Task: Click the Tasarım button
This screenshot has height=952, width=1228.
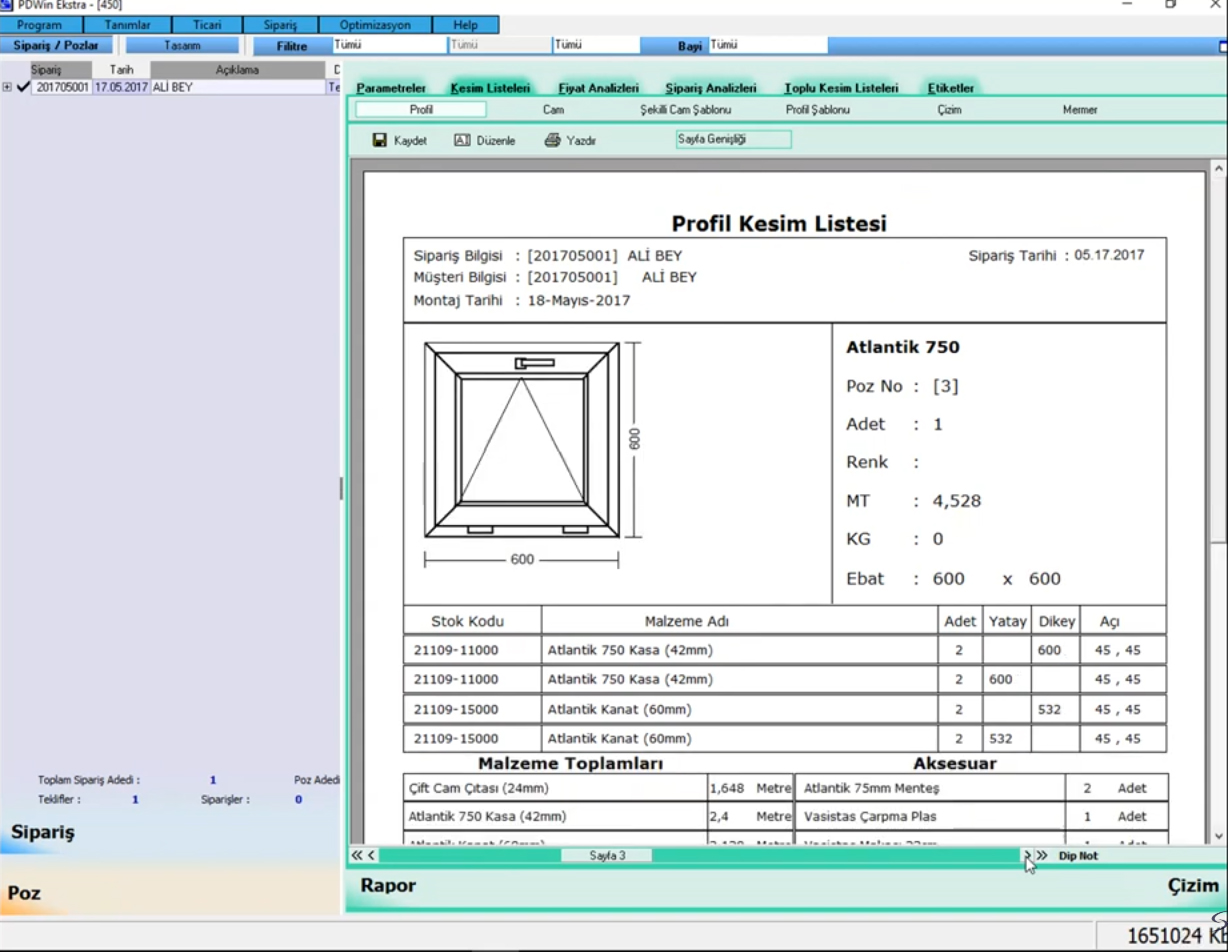Action: click(x=182, y=46)
